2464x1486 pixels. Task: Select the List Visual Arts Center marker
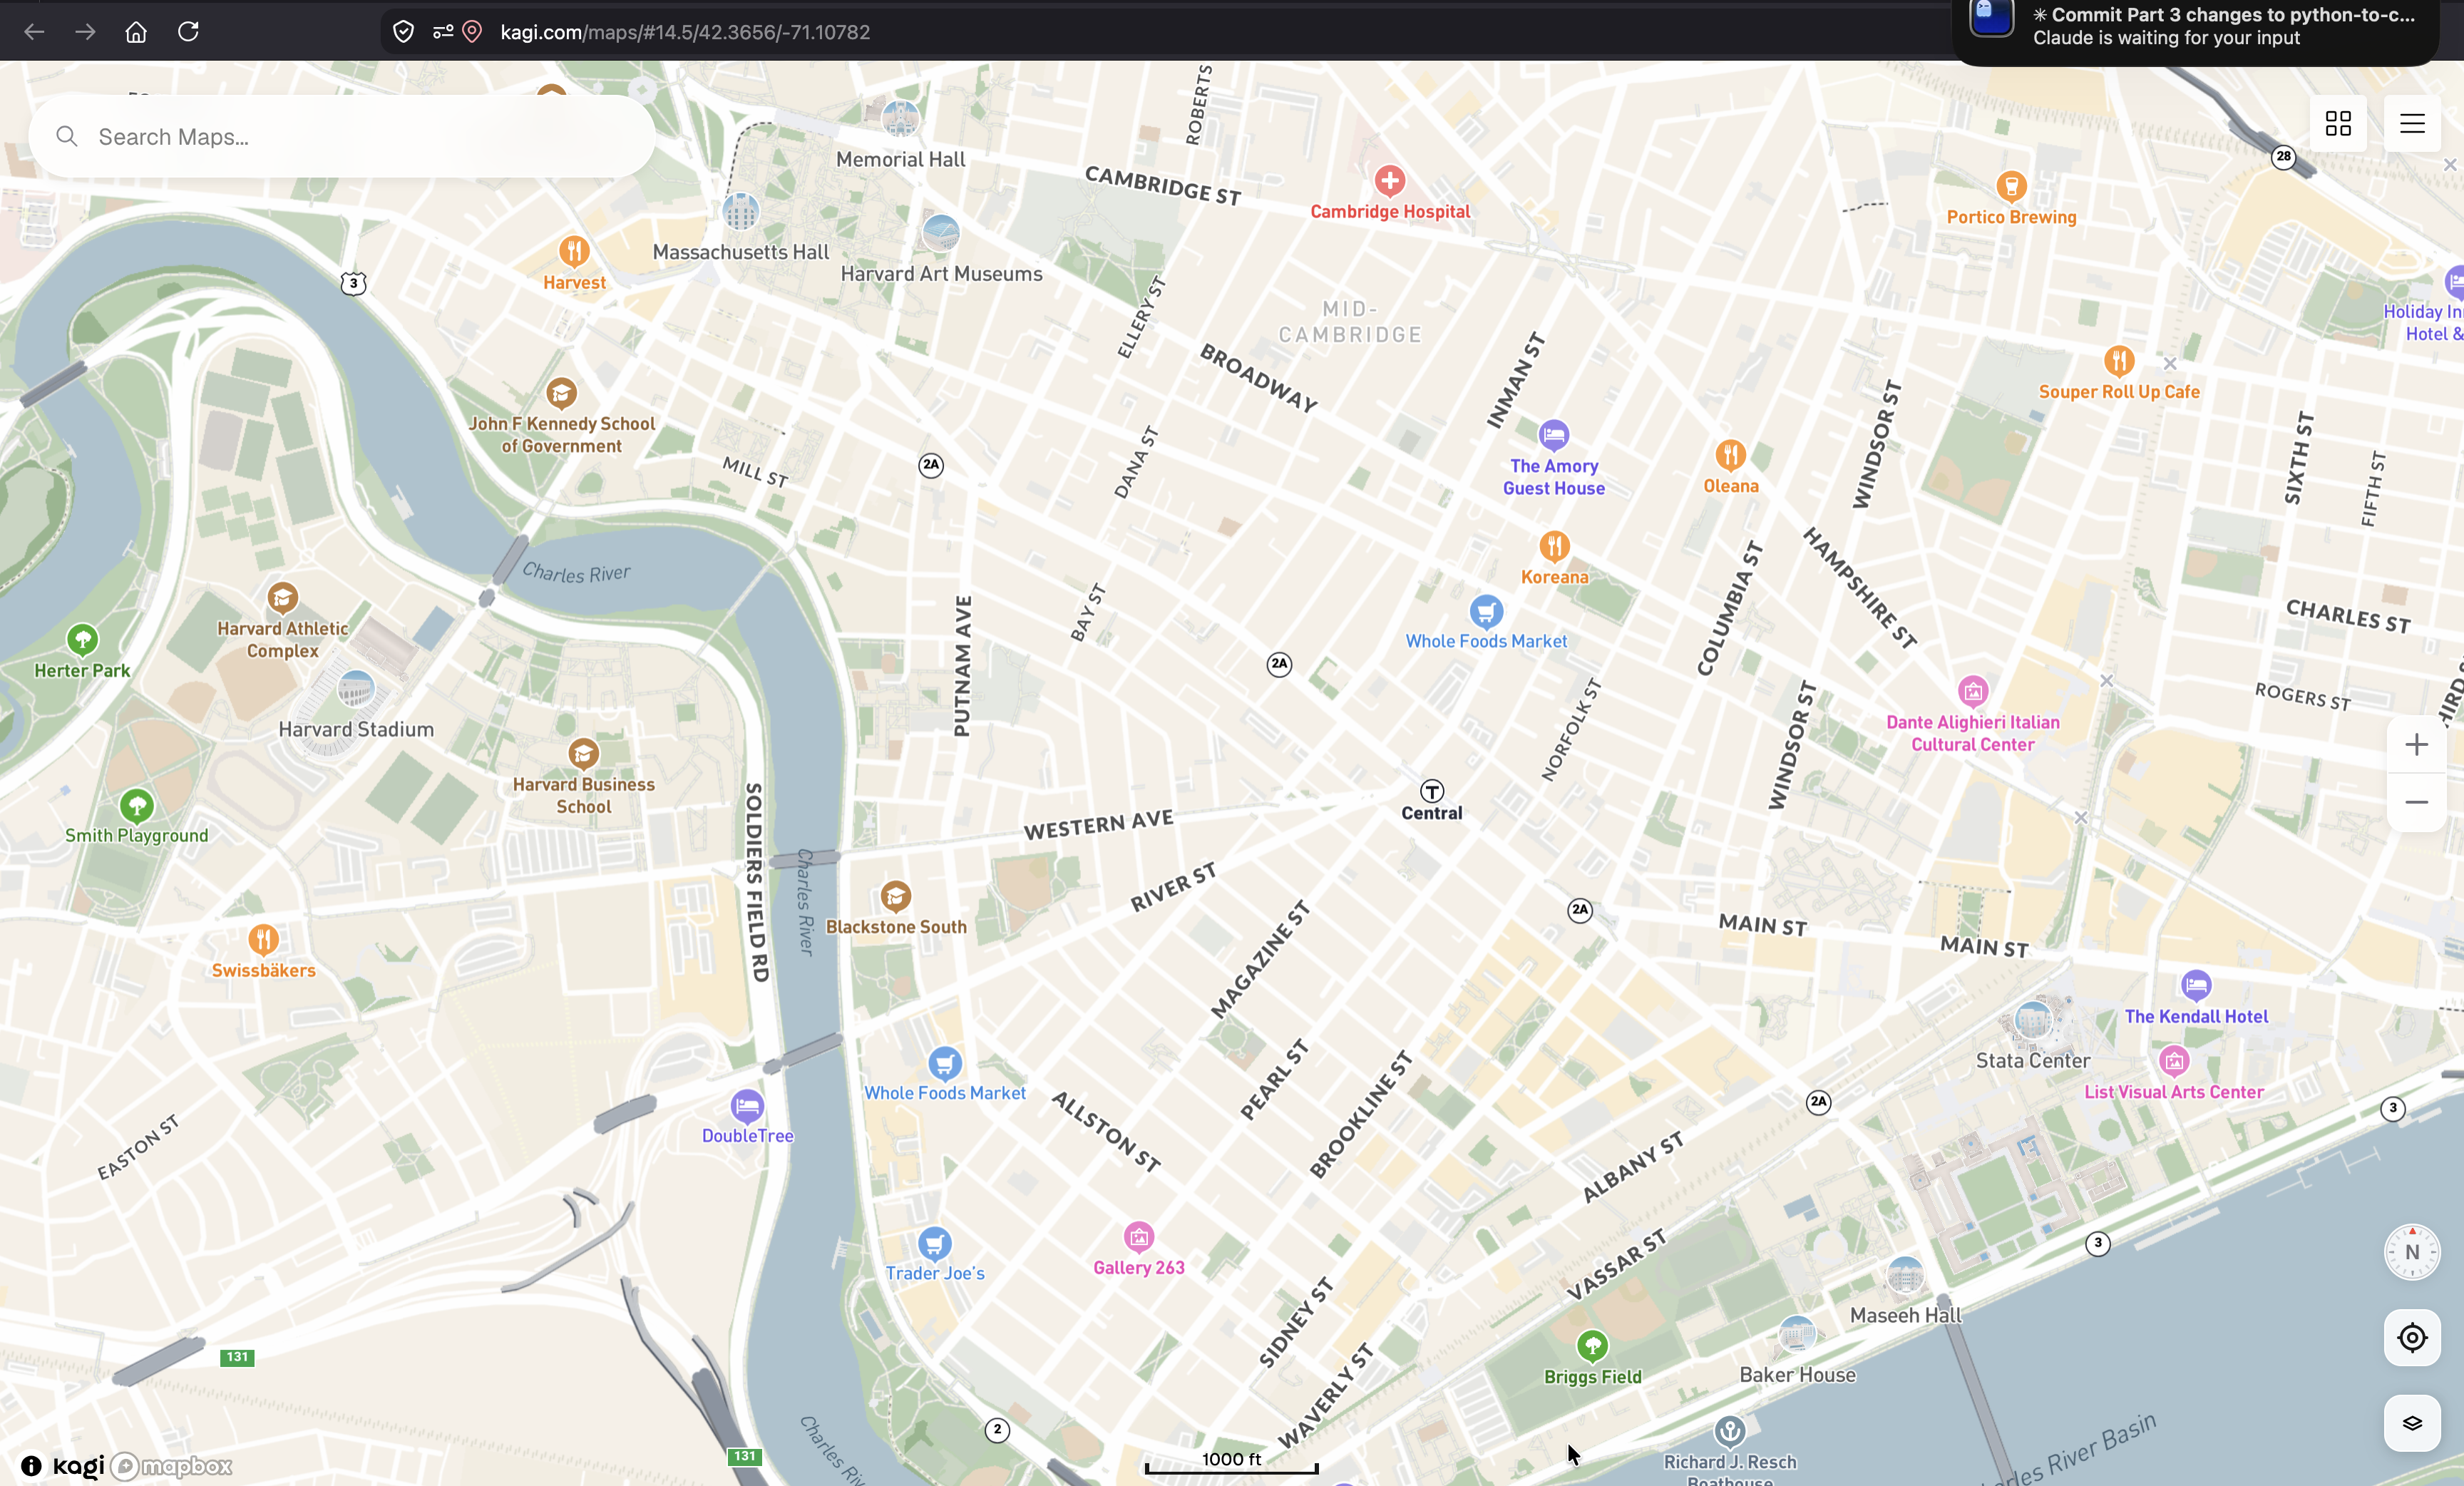point(2174,1061)
